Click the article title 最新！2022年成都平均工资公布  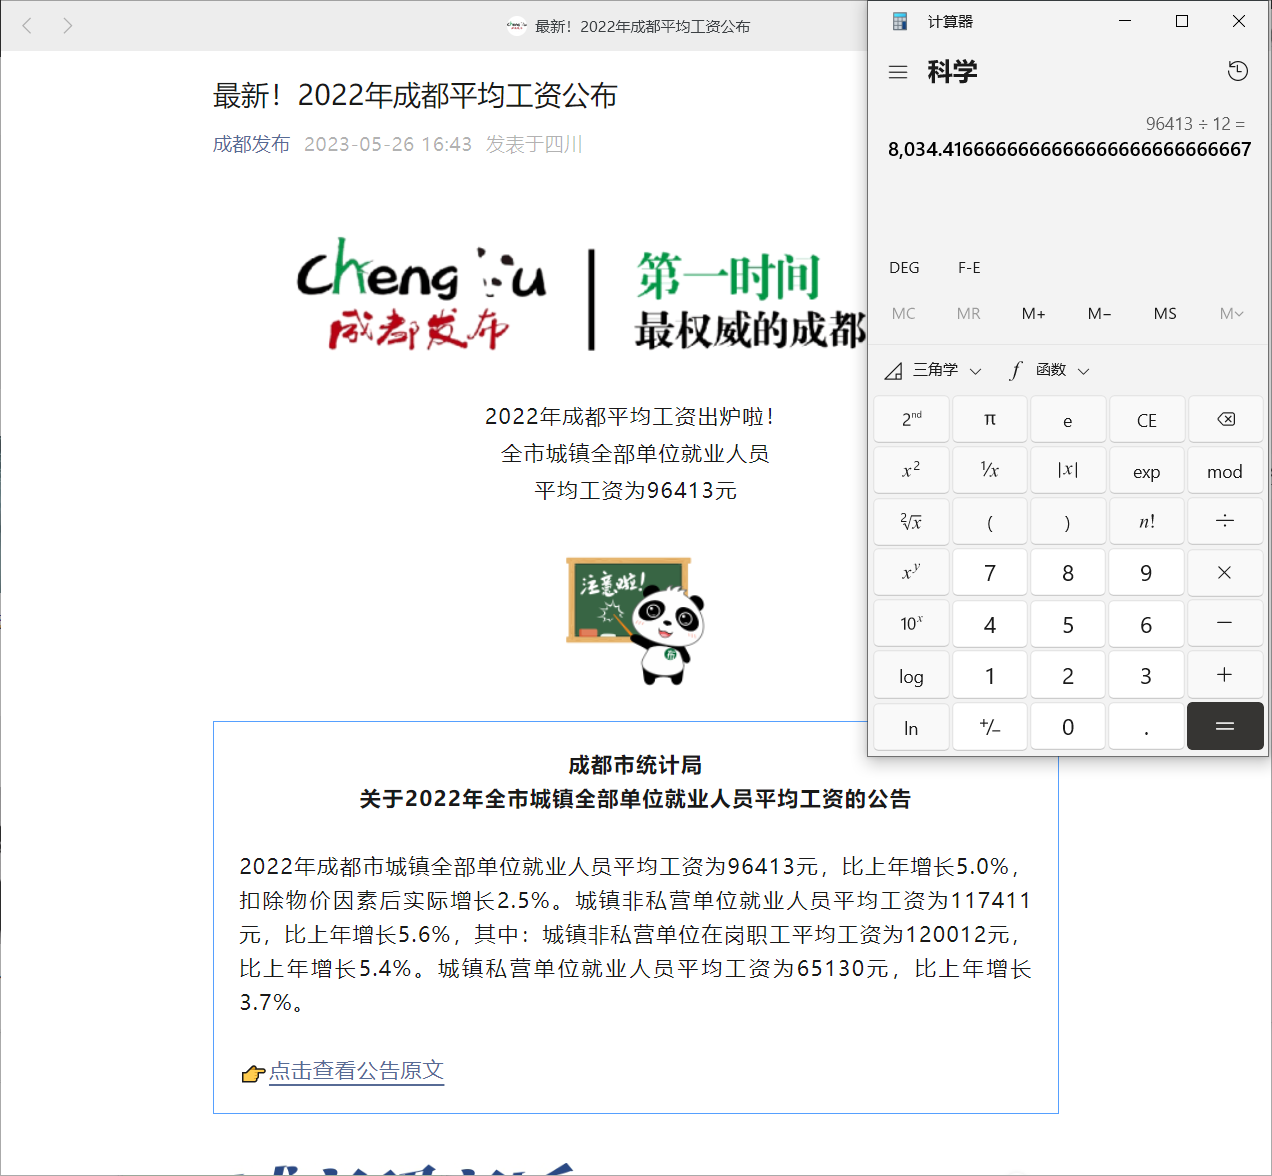[415, 95]
